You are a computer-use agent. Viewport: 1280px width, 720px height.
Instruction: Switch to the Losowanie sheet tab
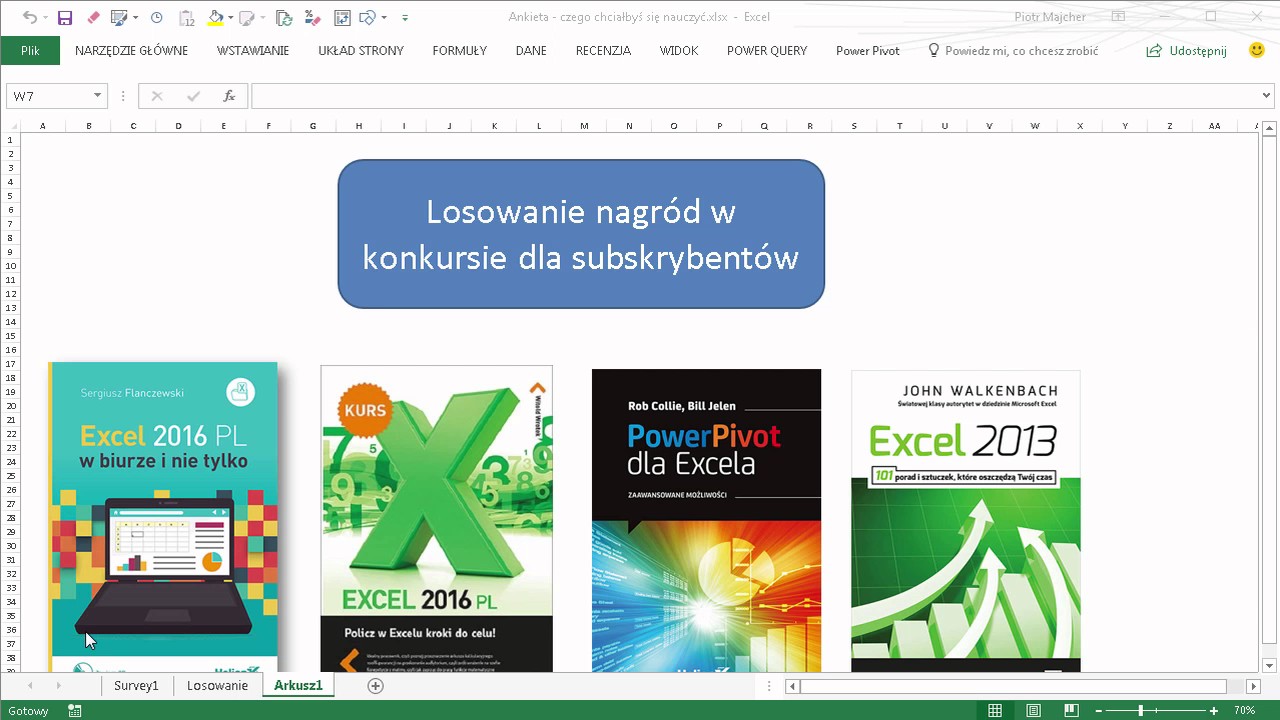[217, 685]
